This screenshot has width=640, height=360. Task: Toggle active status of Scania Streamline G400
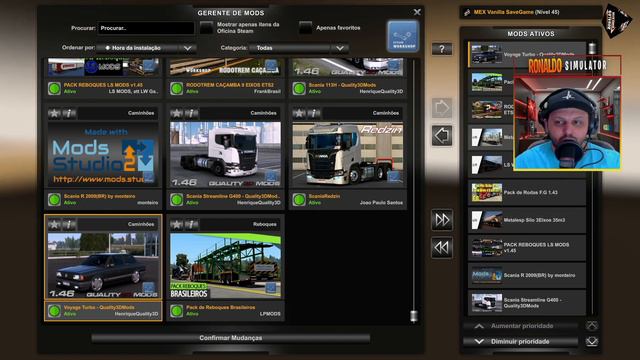(177, 200)
